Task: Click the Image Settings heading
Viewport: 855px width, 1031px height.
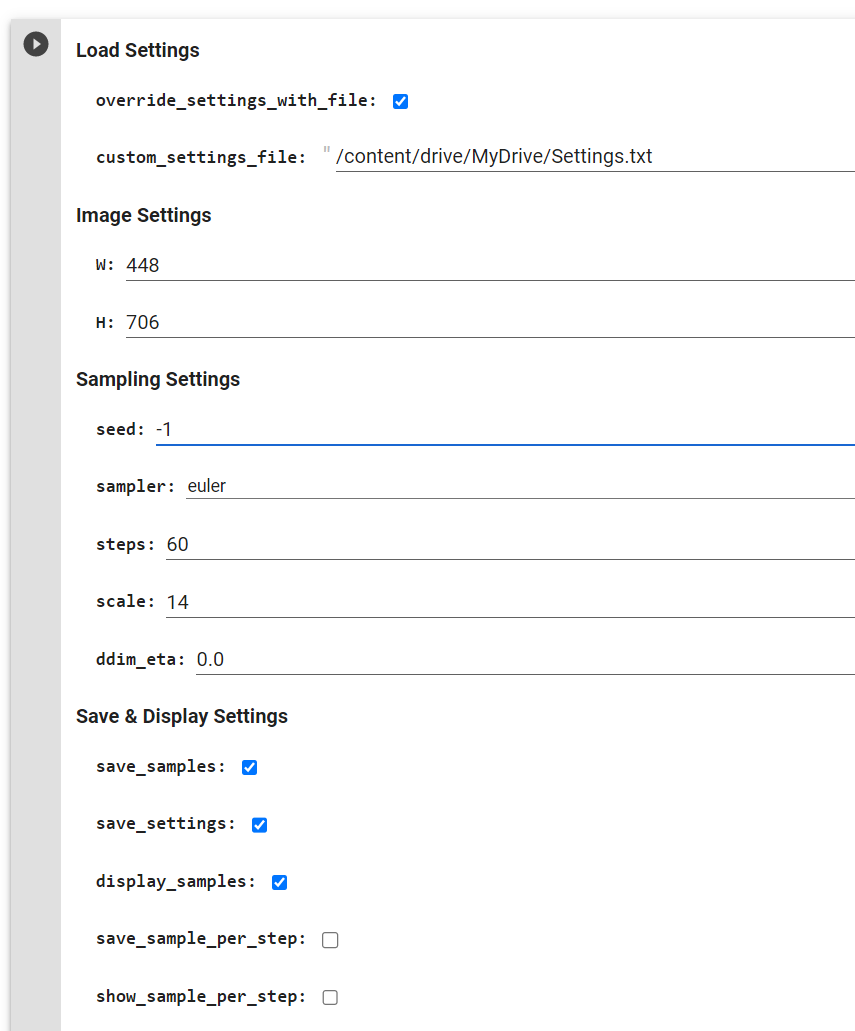Action: [x=144, y=215]
